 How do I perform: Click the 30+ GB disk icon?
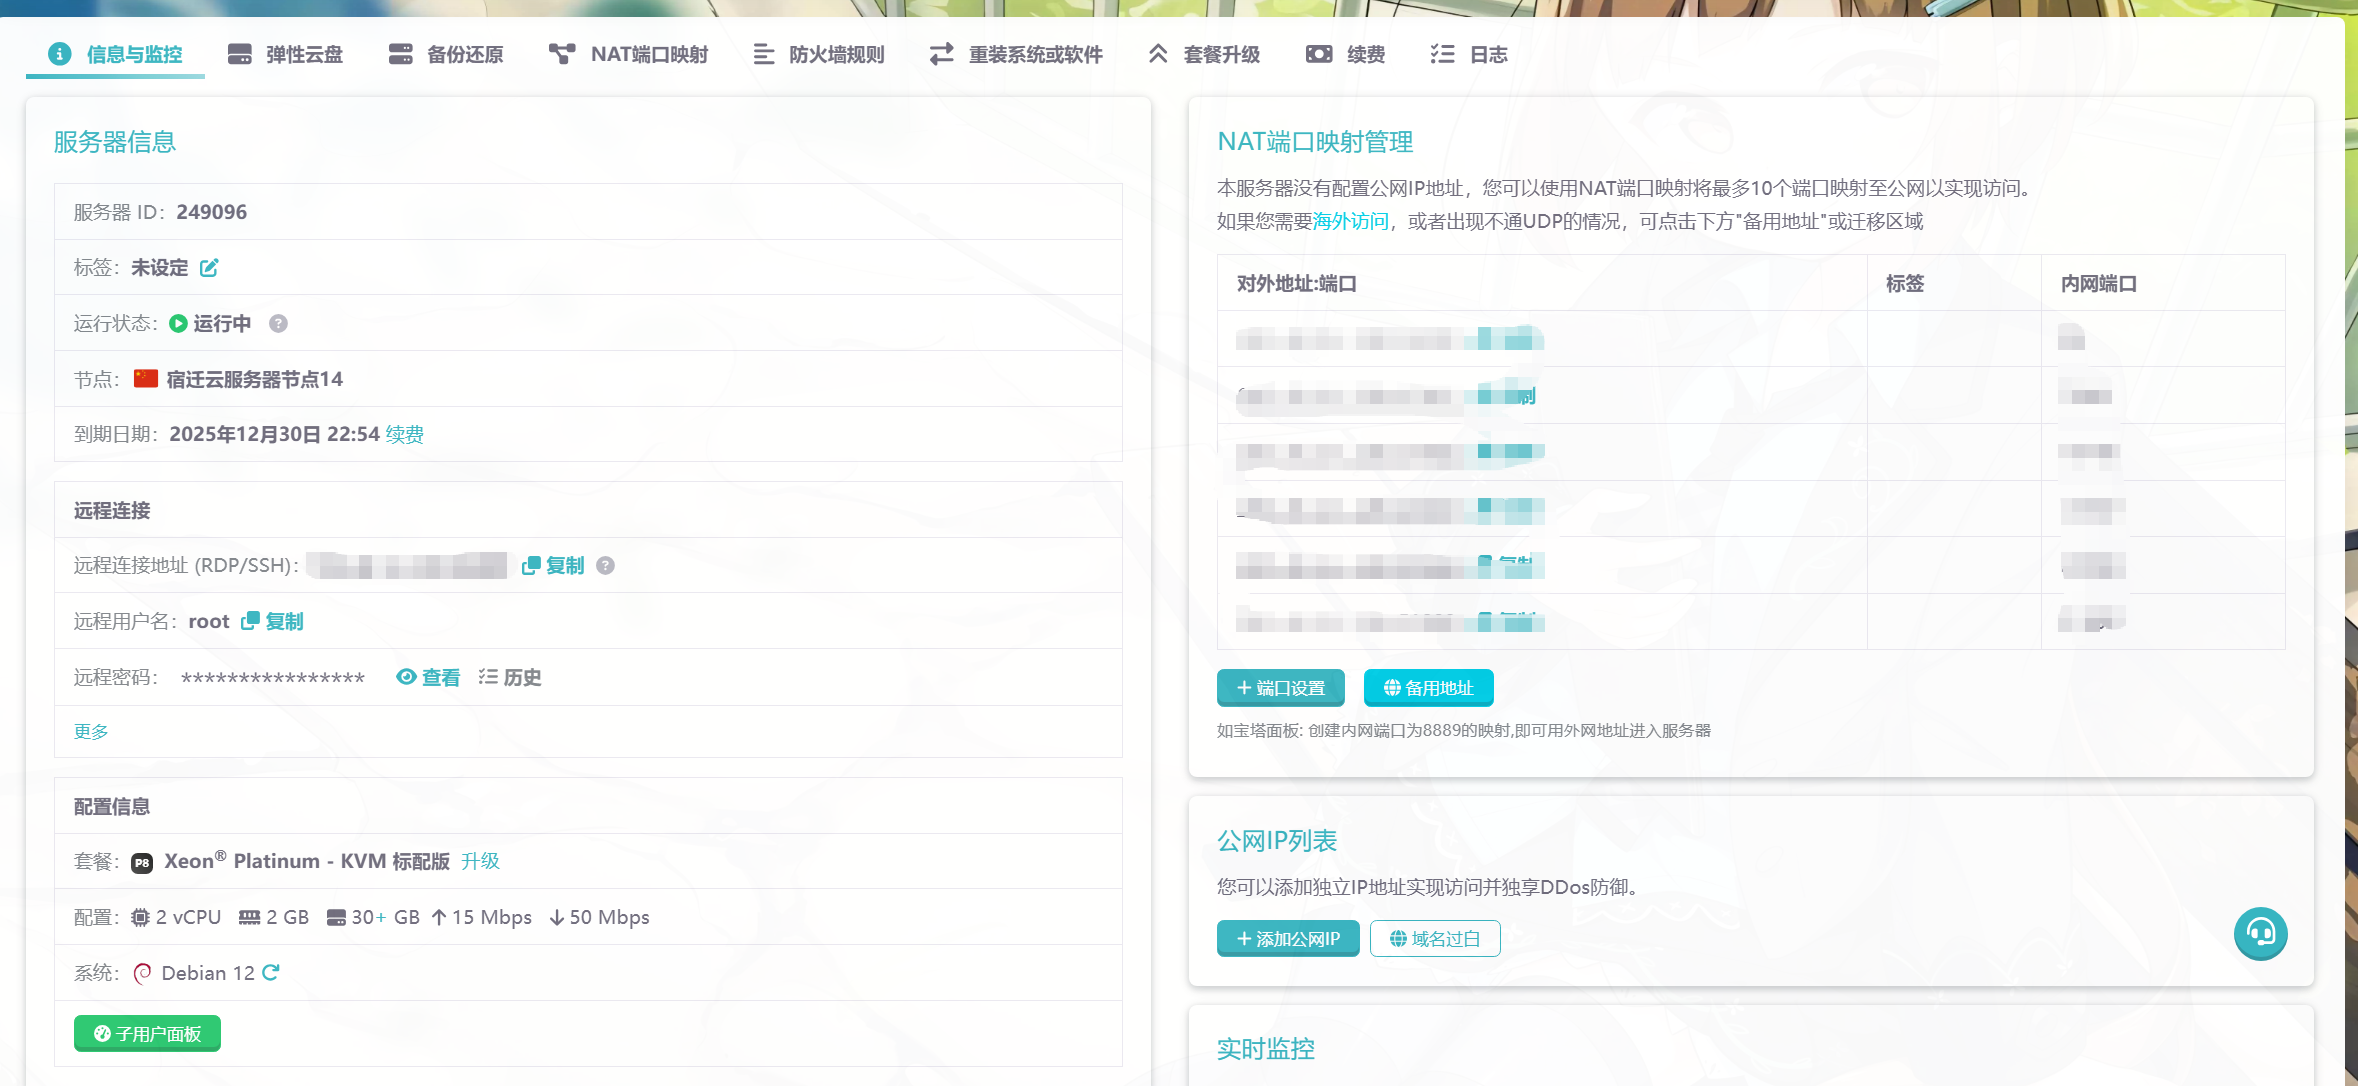click(336, 917)
